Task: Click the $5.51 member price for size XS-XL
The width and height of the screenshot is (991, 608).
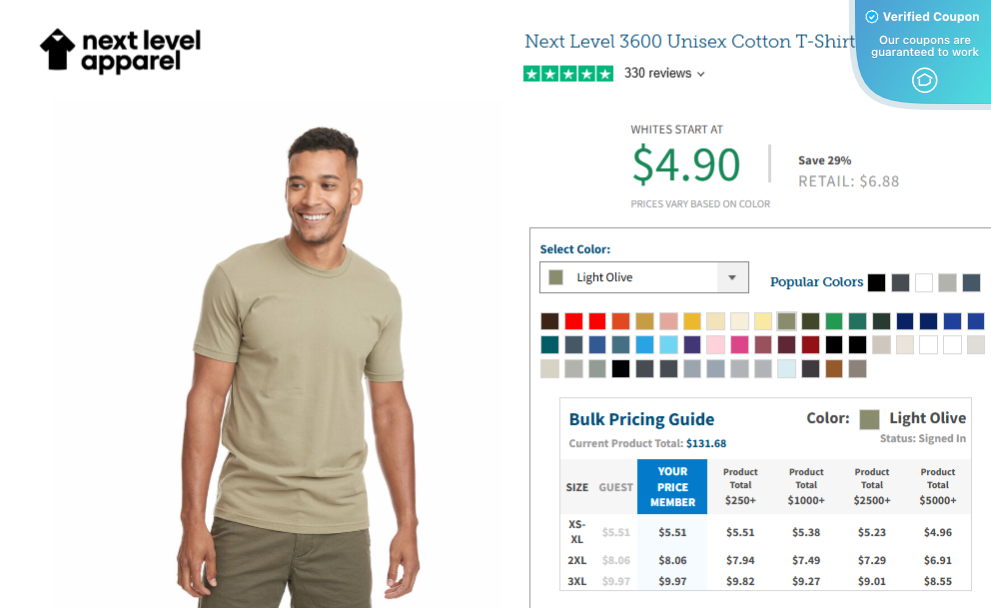Action: [x=671, y=532]
